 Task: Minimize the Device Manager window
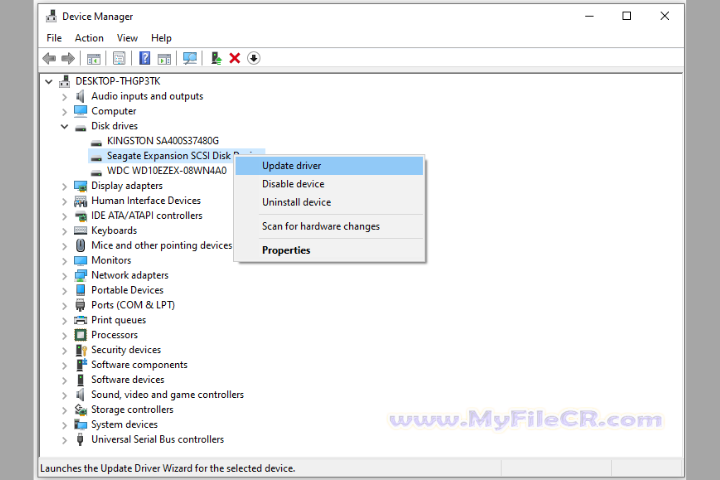(590, 16)
